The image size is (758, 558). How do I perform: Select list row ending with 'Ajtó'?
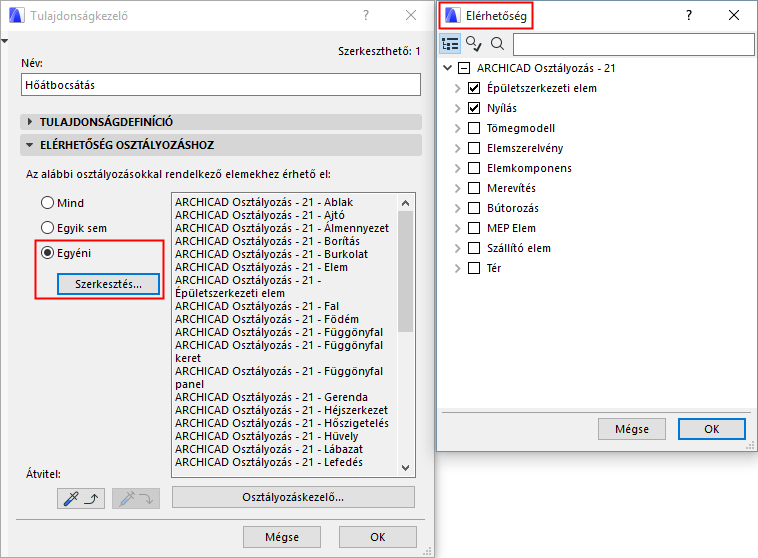tap(260, 215)
